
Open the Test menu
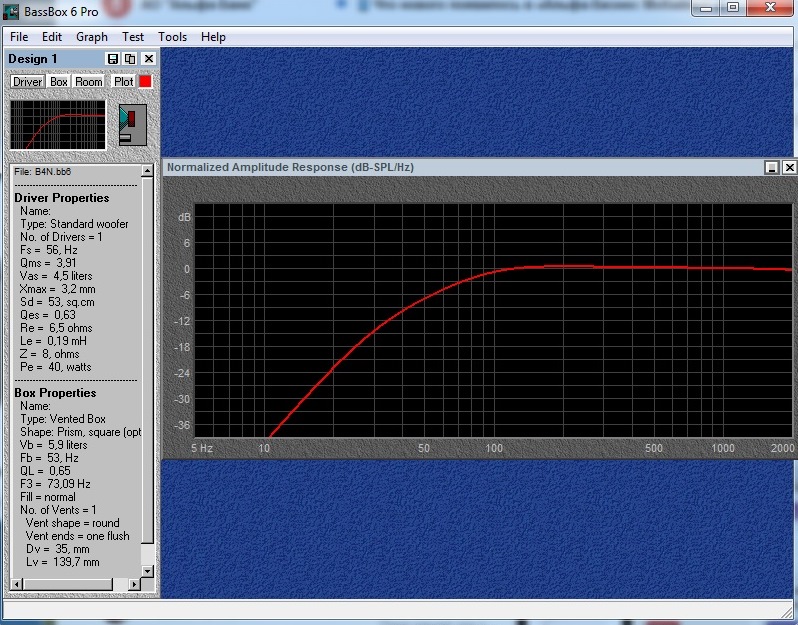pyautogui.click(x=132, y=37)
